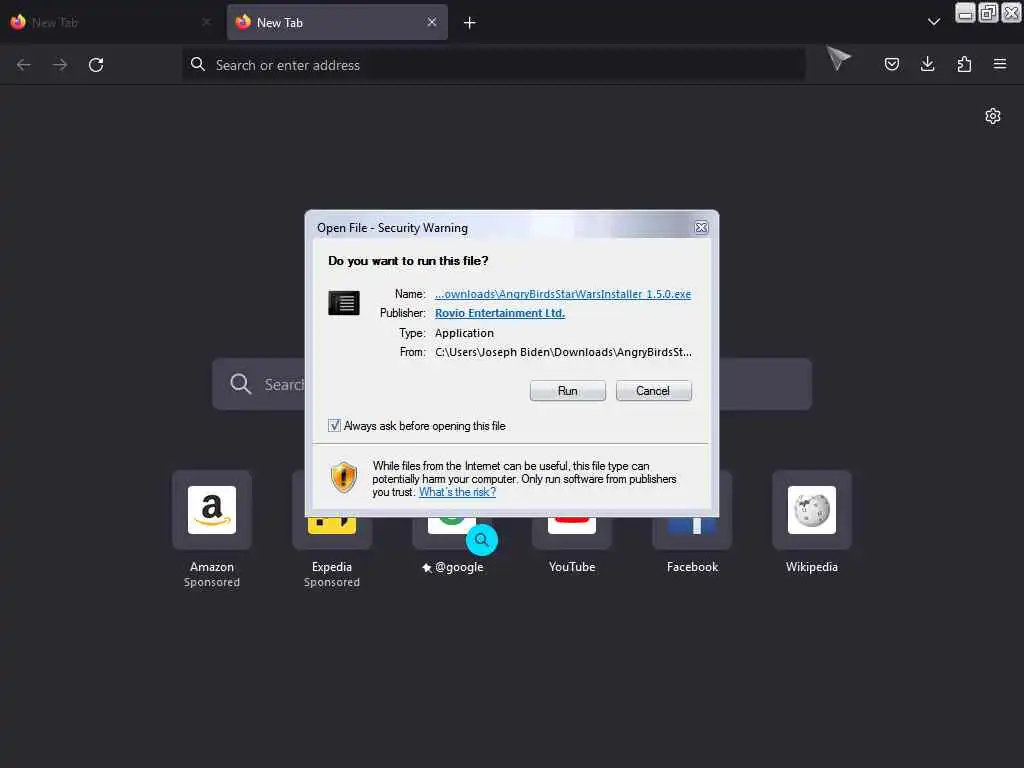Image resolution: width=1024 pixels, height=768 pixels.
Task: Click the magnifier icon in address bar
Action: point(198,64)
